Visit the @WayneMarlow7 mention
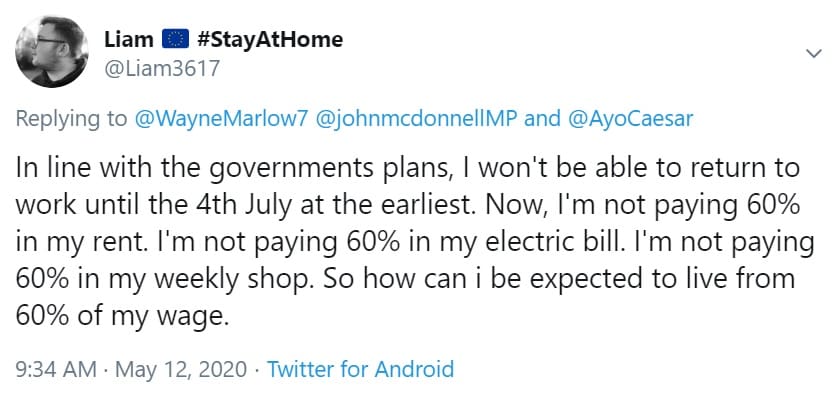Viewport: 837px width, 393px height. pos(222,119)
